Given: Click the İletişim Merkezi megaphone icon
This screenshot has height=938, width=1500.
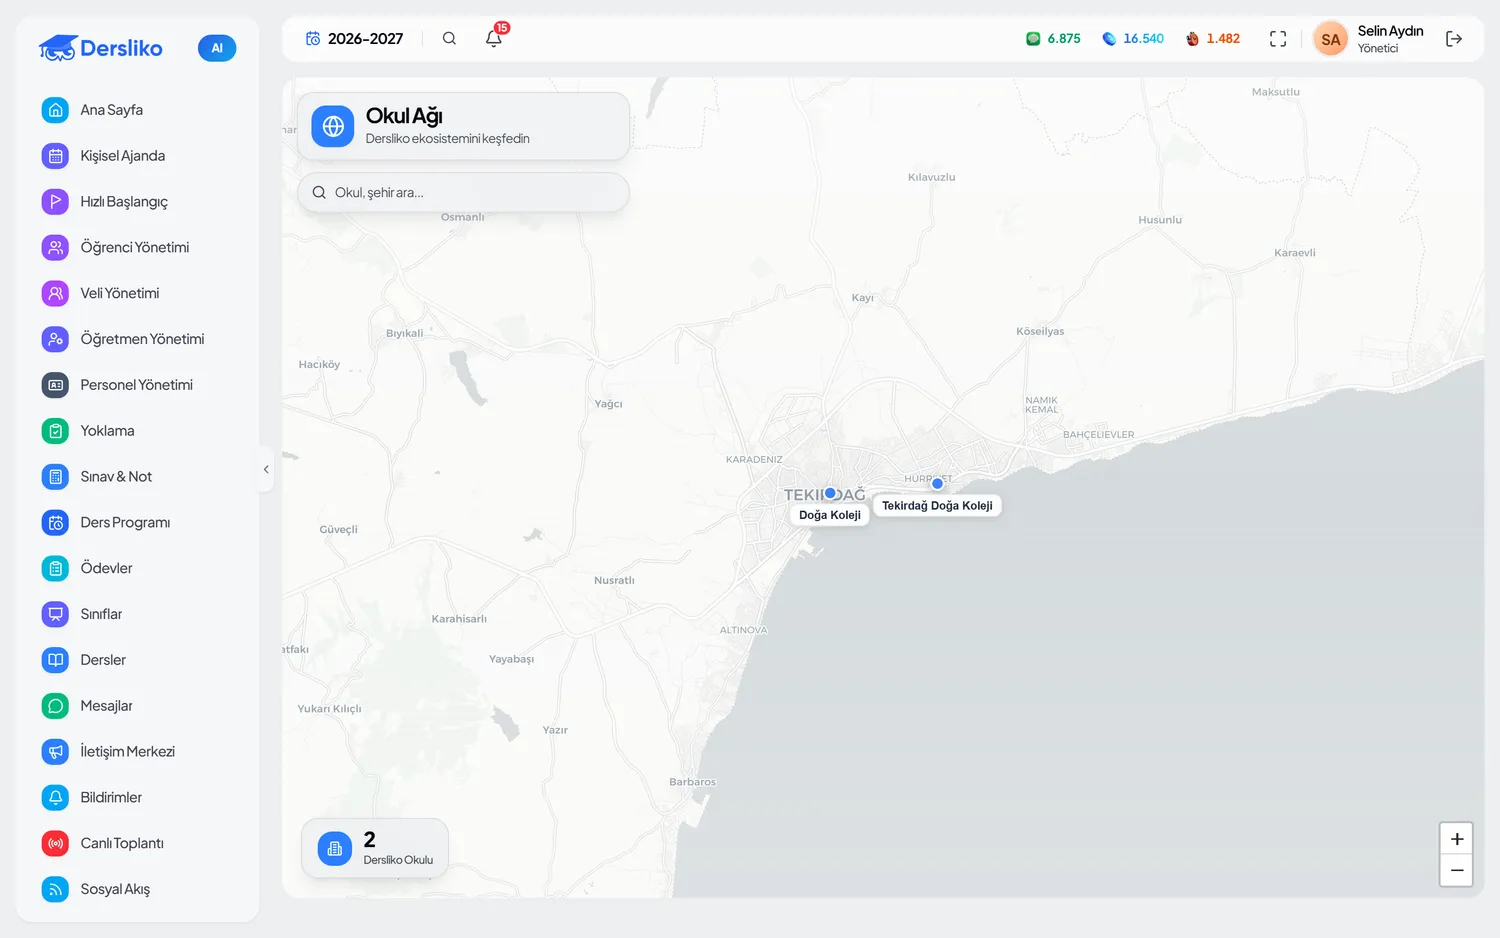Looking at the screenshot, I should [x=56, y=752].
